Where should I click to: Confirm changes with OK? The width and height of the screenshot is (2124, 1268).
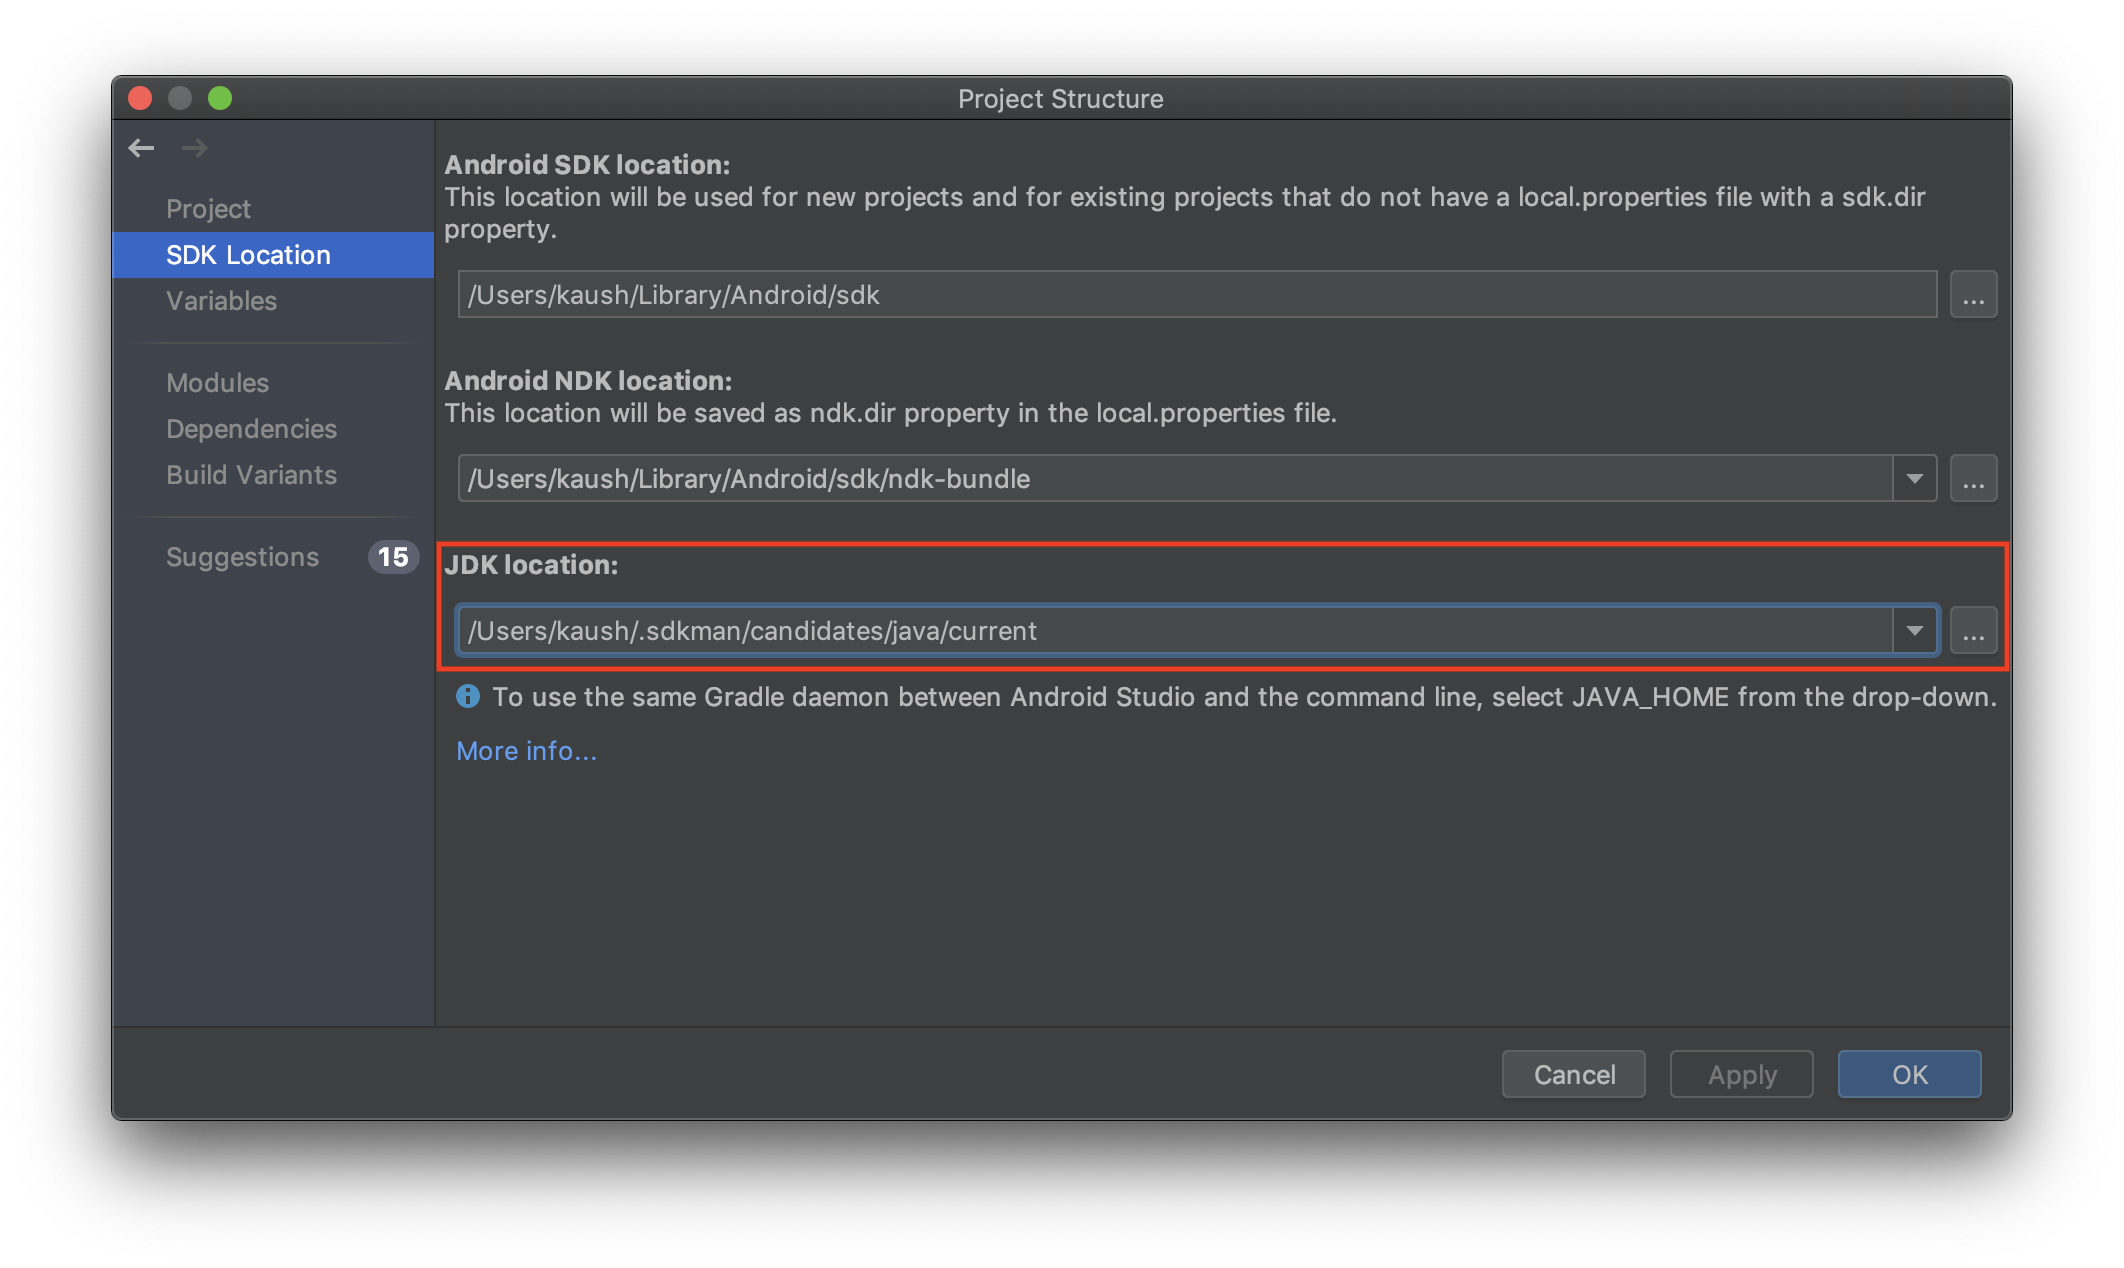click(1909, 1074)
